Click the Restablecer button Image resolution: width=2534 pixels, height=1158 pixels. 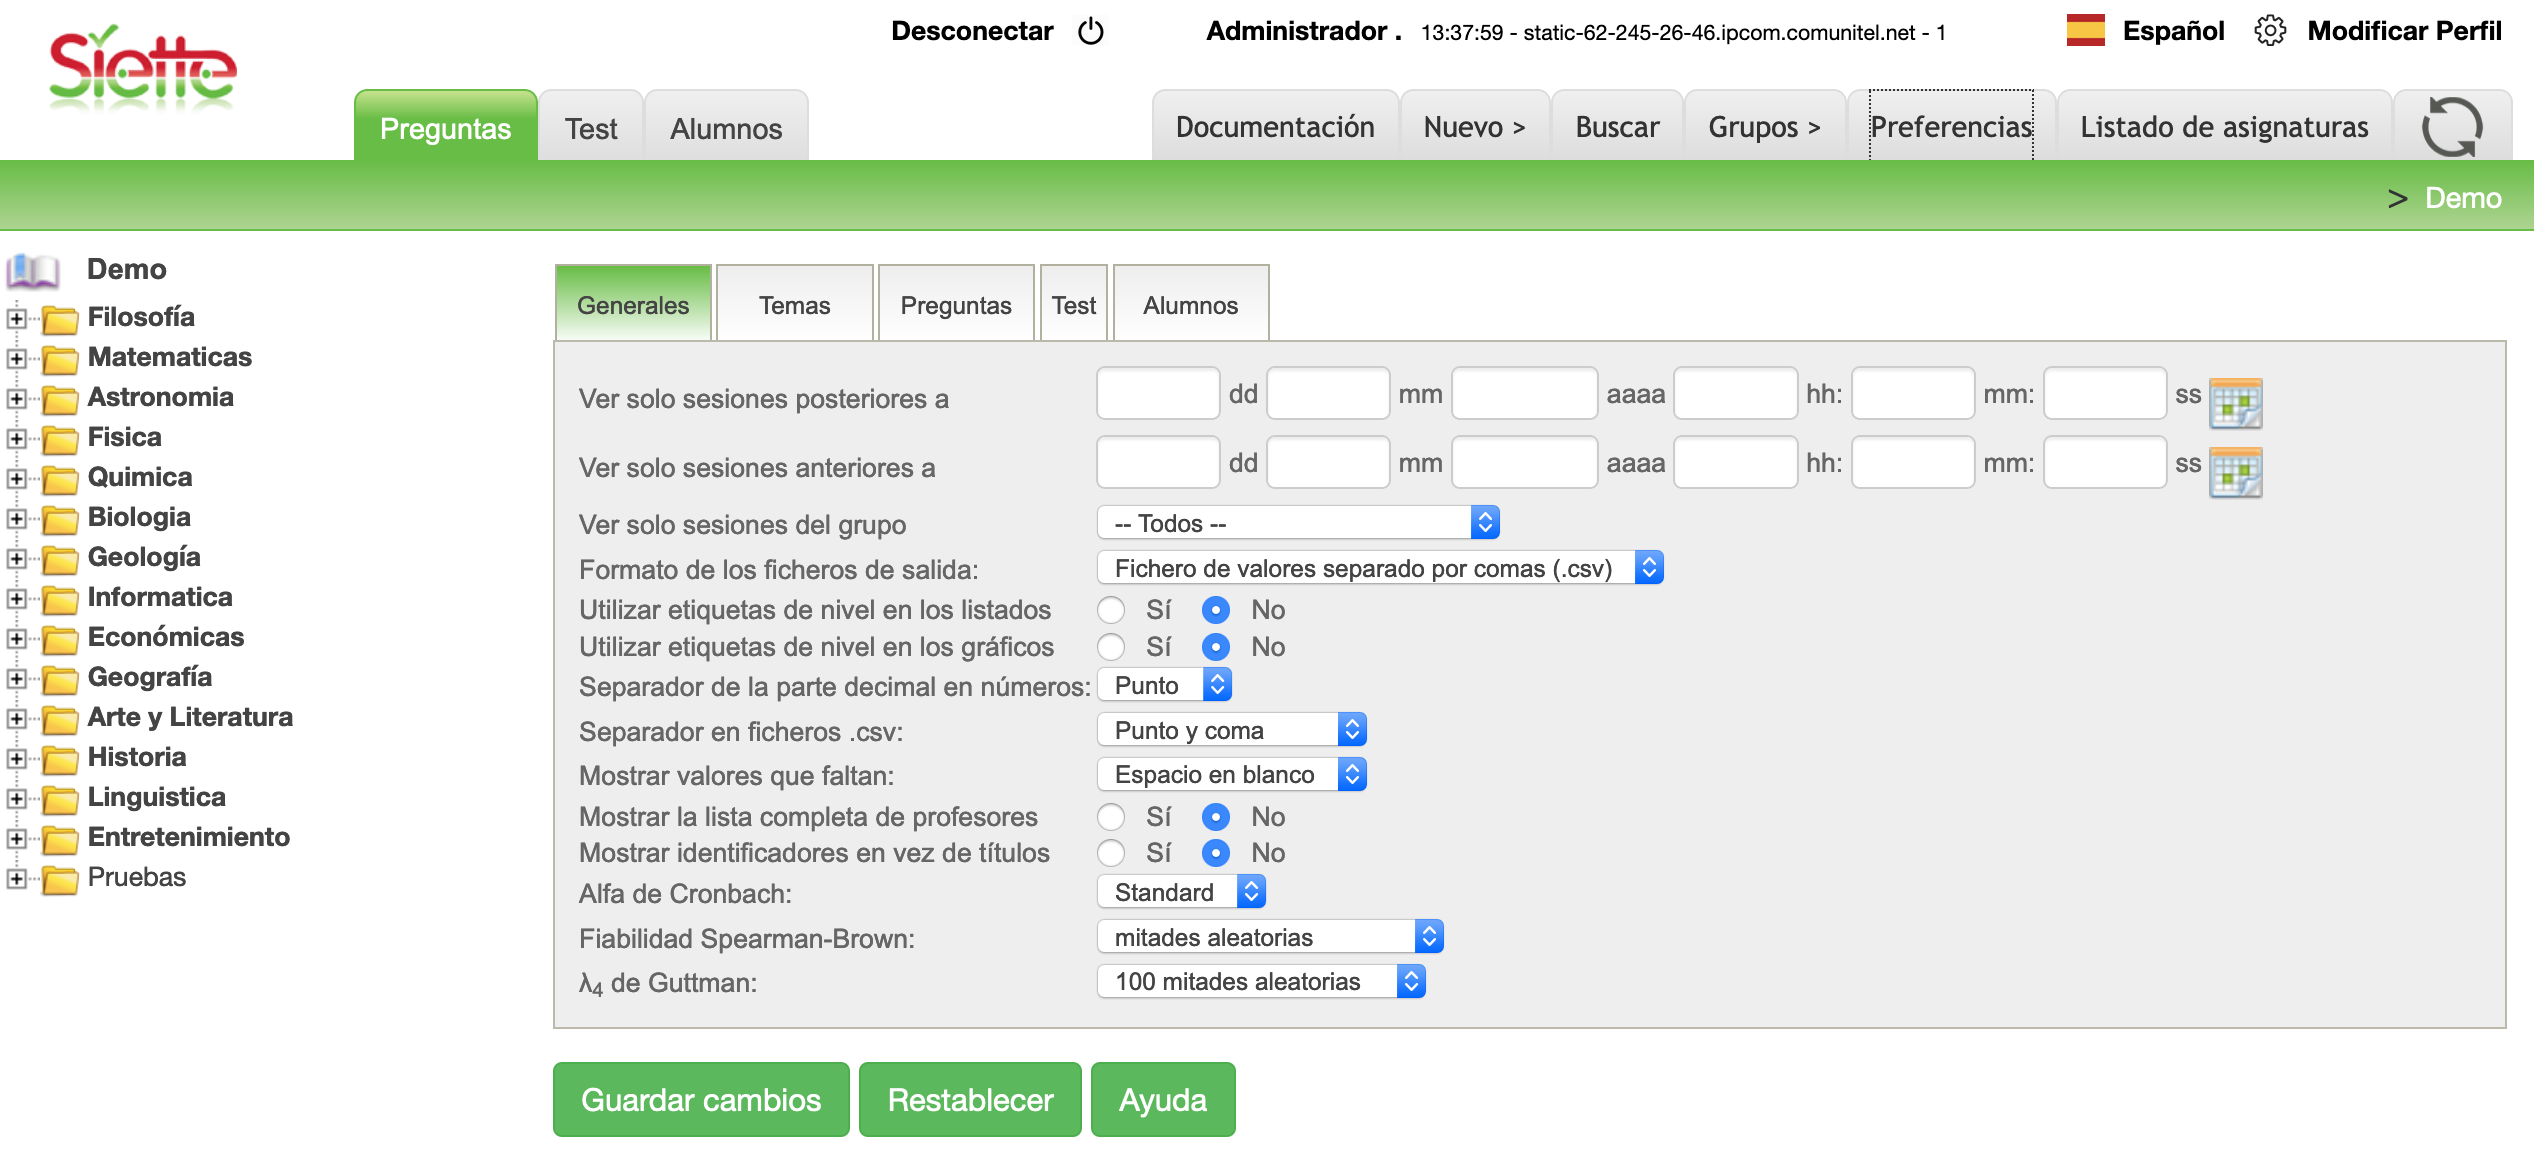coord(970,1099)
